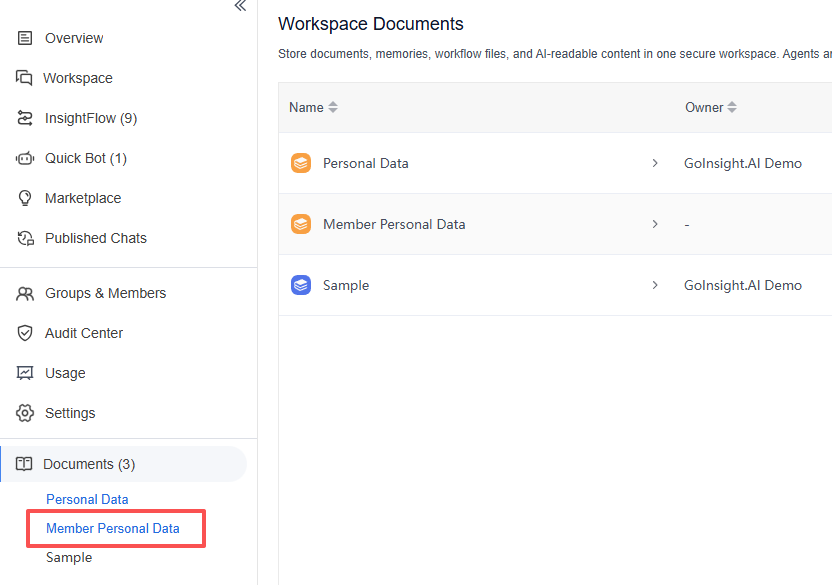Open InsightFlow (9) section
The height and width of the screenshot is (585, 832).
click(x=91, y=118)
